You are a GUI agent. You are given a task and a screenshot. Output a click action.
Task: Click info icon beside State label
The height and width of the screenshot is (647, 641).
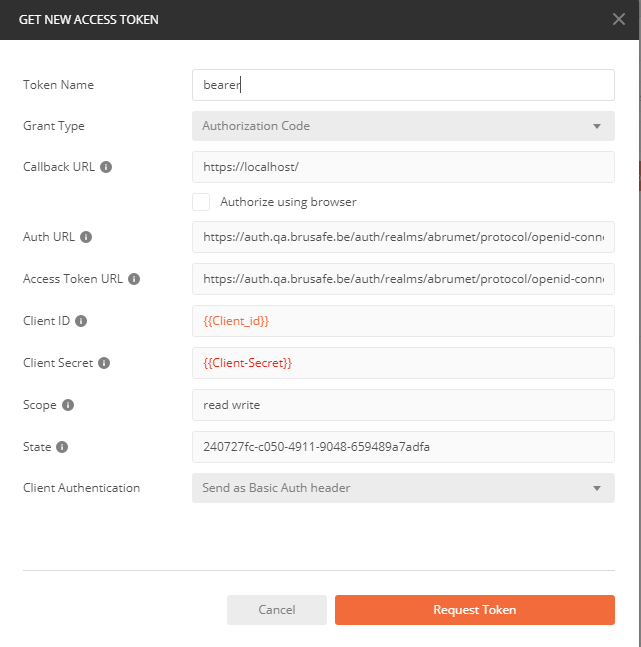point(63,447)
